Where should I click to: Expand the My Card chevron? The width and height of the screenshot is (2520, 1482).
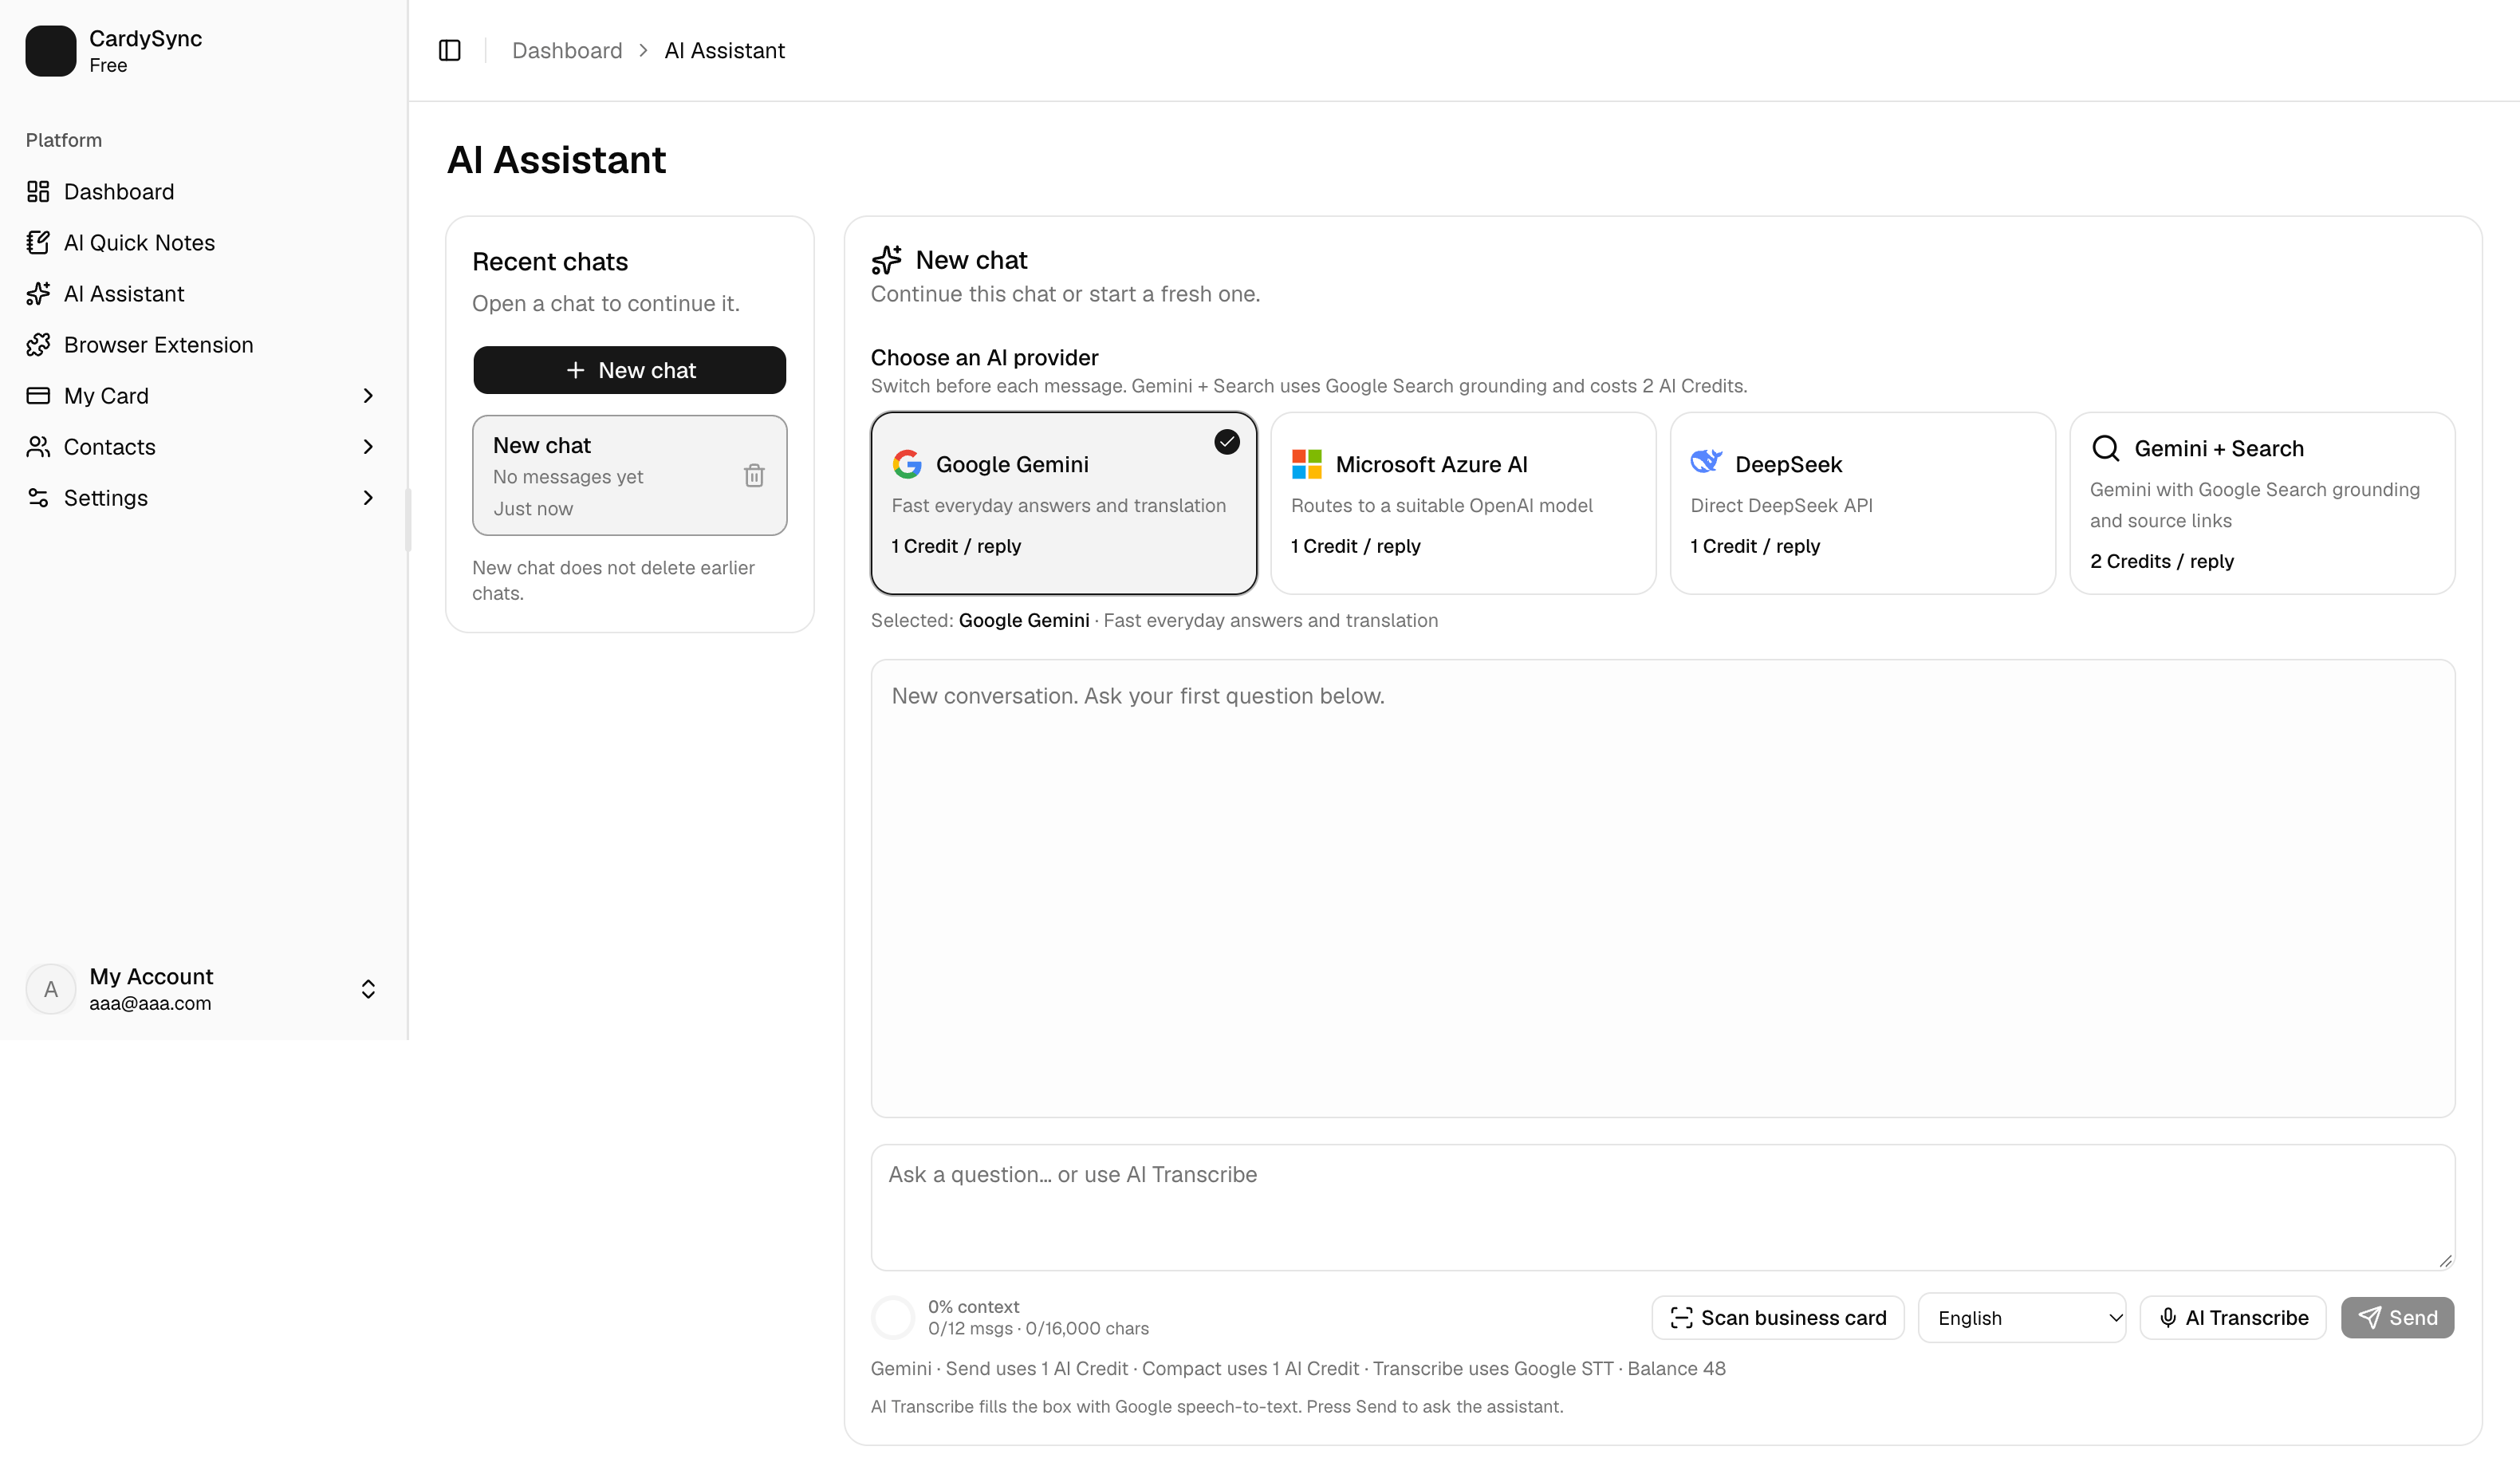368,395
